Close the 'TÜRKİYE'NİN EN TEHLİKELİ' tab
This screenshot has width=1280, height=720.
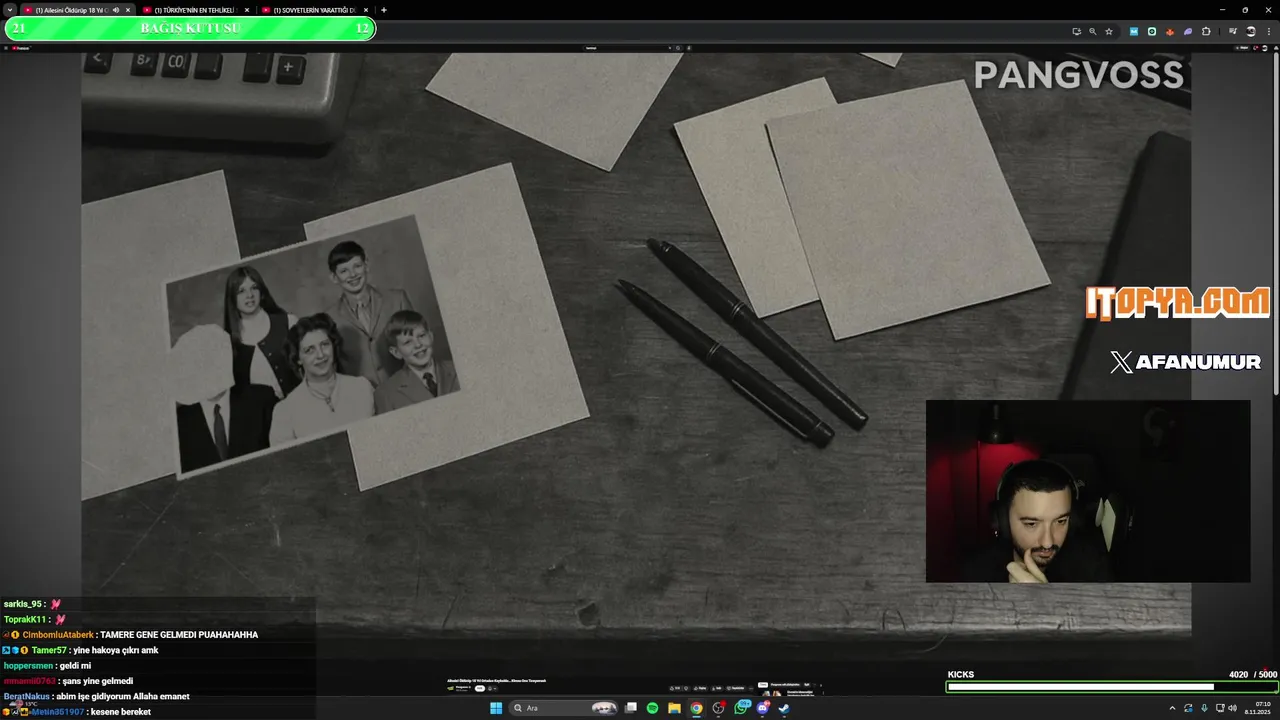(247, 10)
